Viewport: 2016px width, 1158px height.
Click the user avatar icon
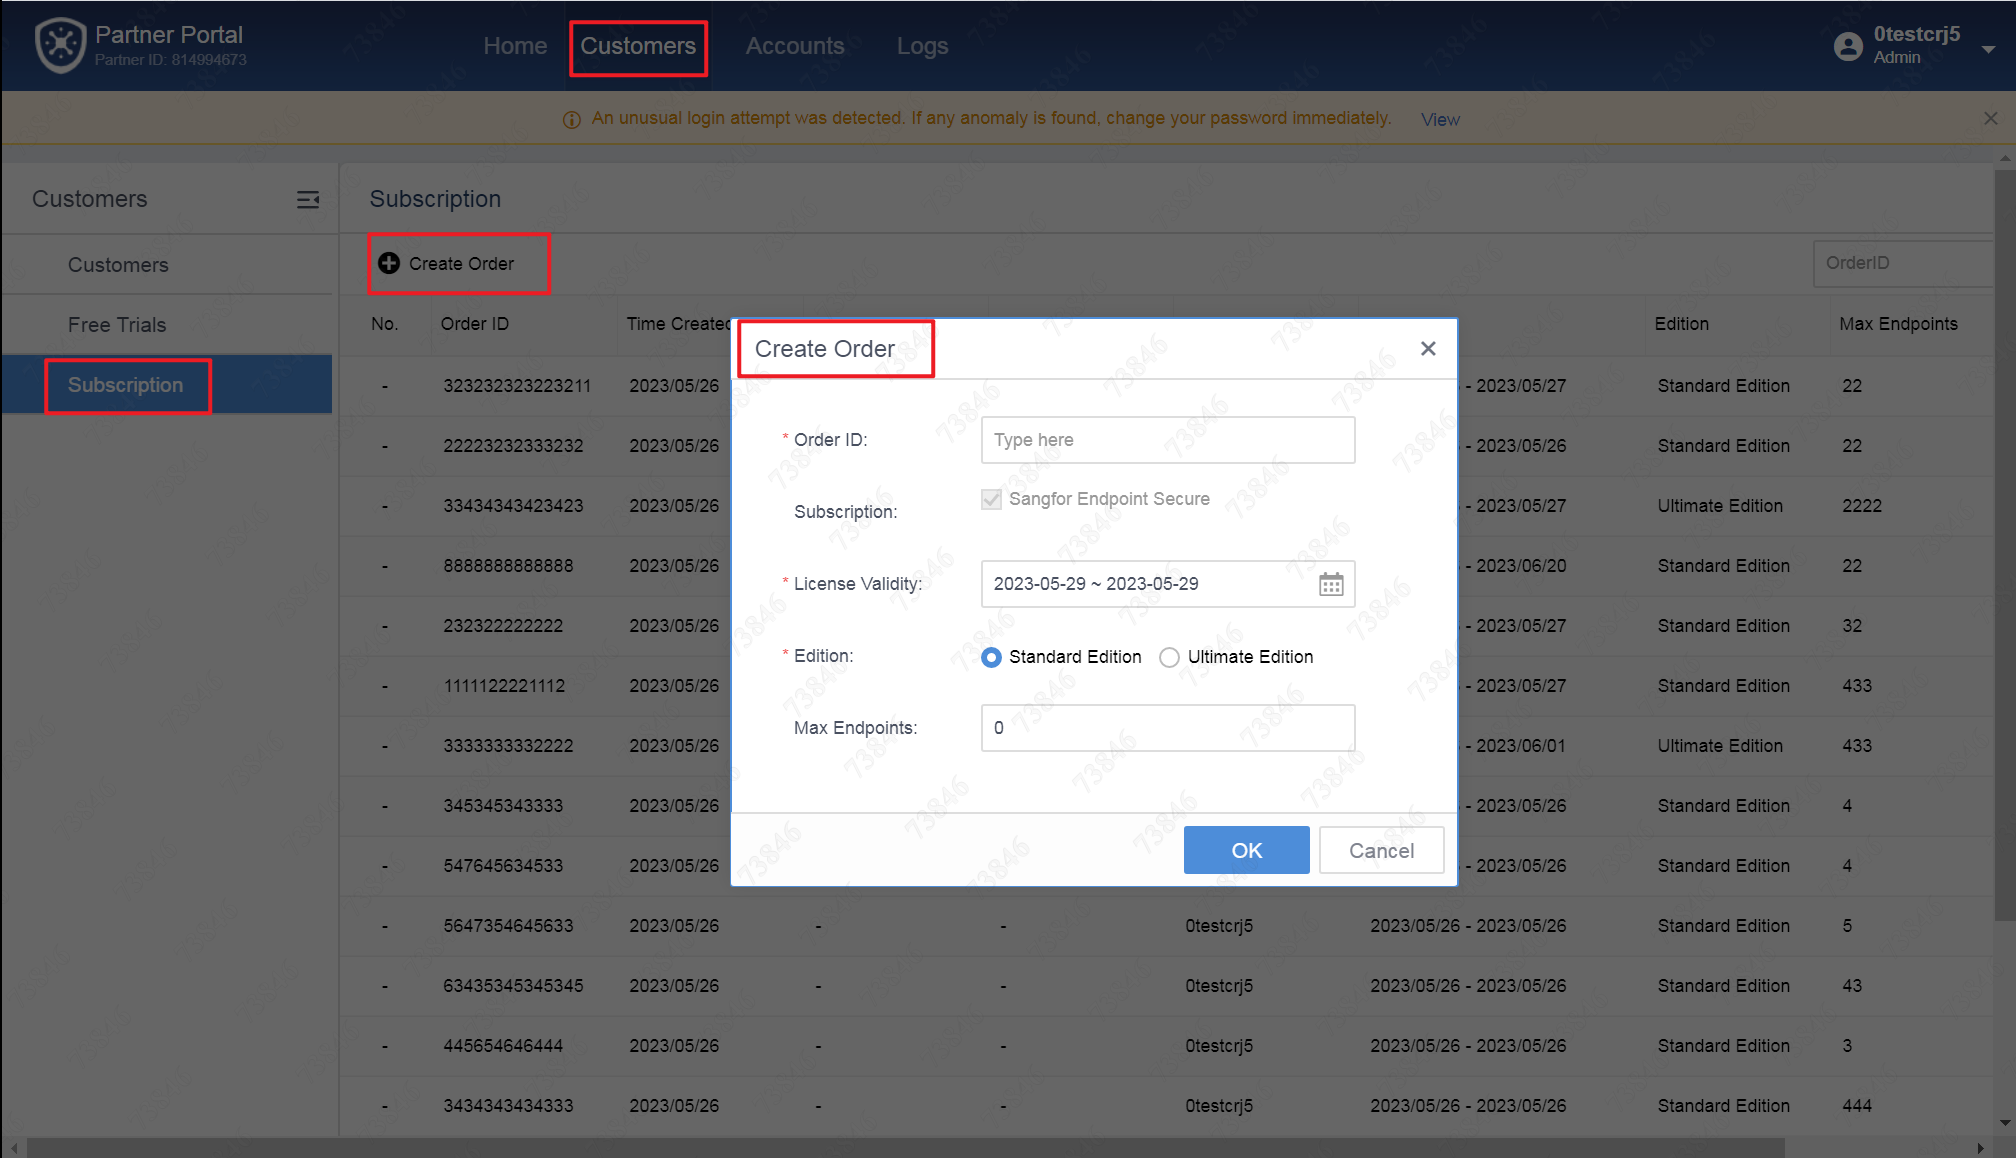coord(1848,46)
